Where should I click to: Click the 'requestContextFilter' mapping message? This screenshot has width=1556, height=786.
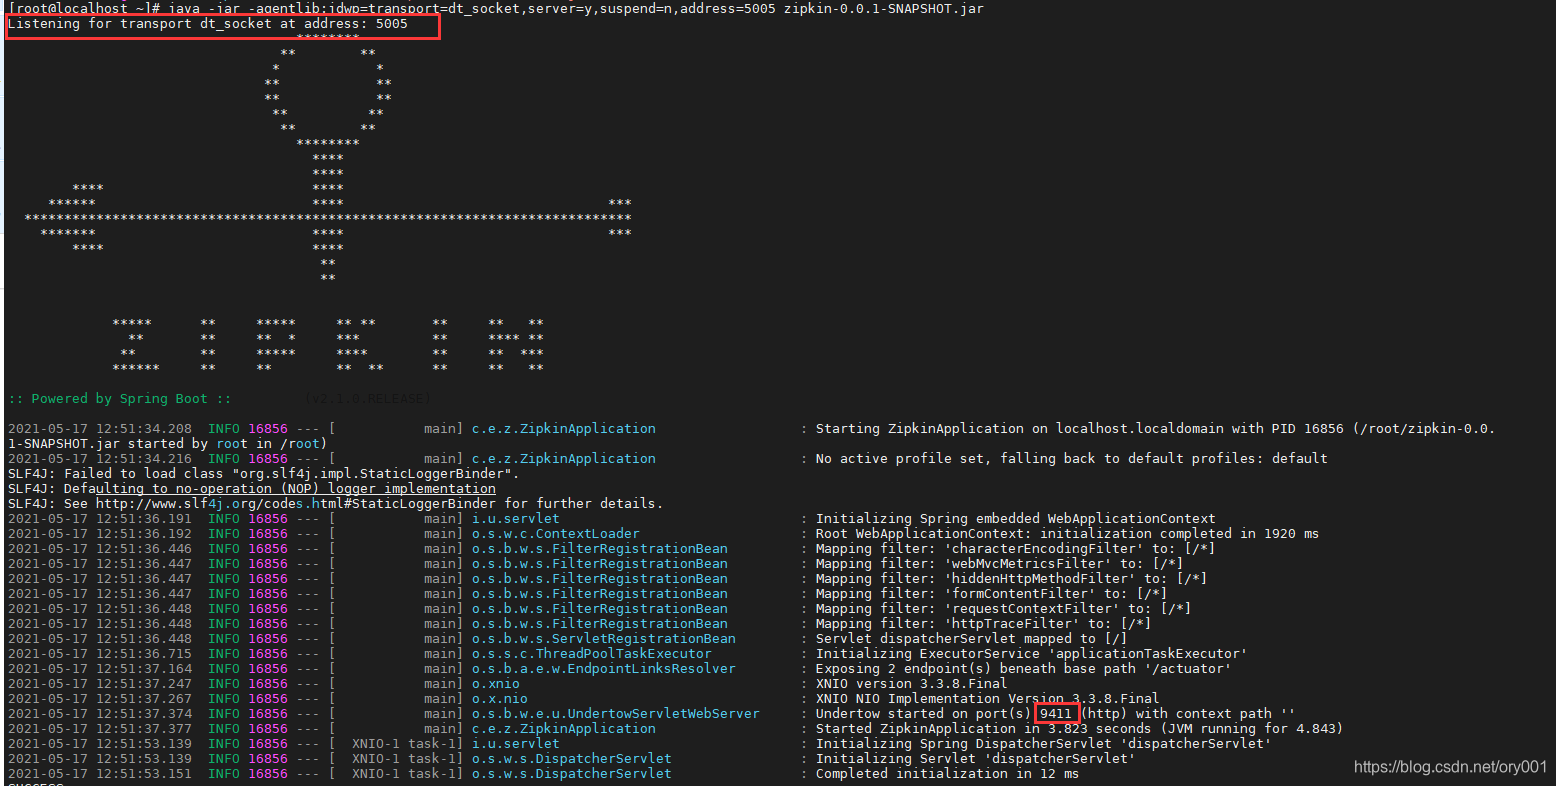click(1004, 608)
